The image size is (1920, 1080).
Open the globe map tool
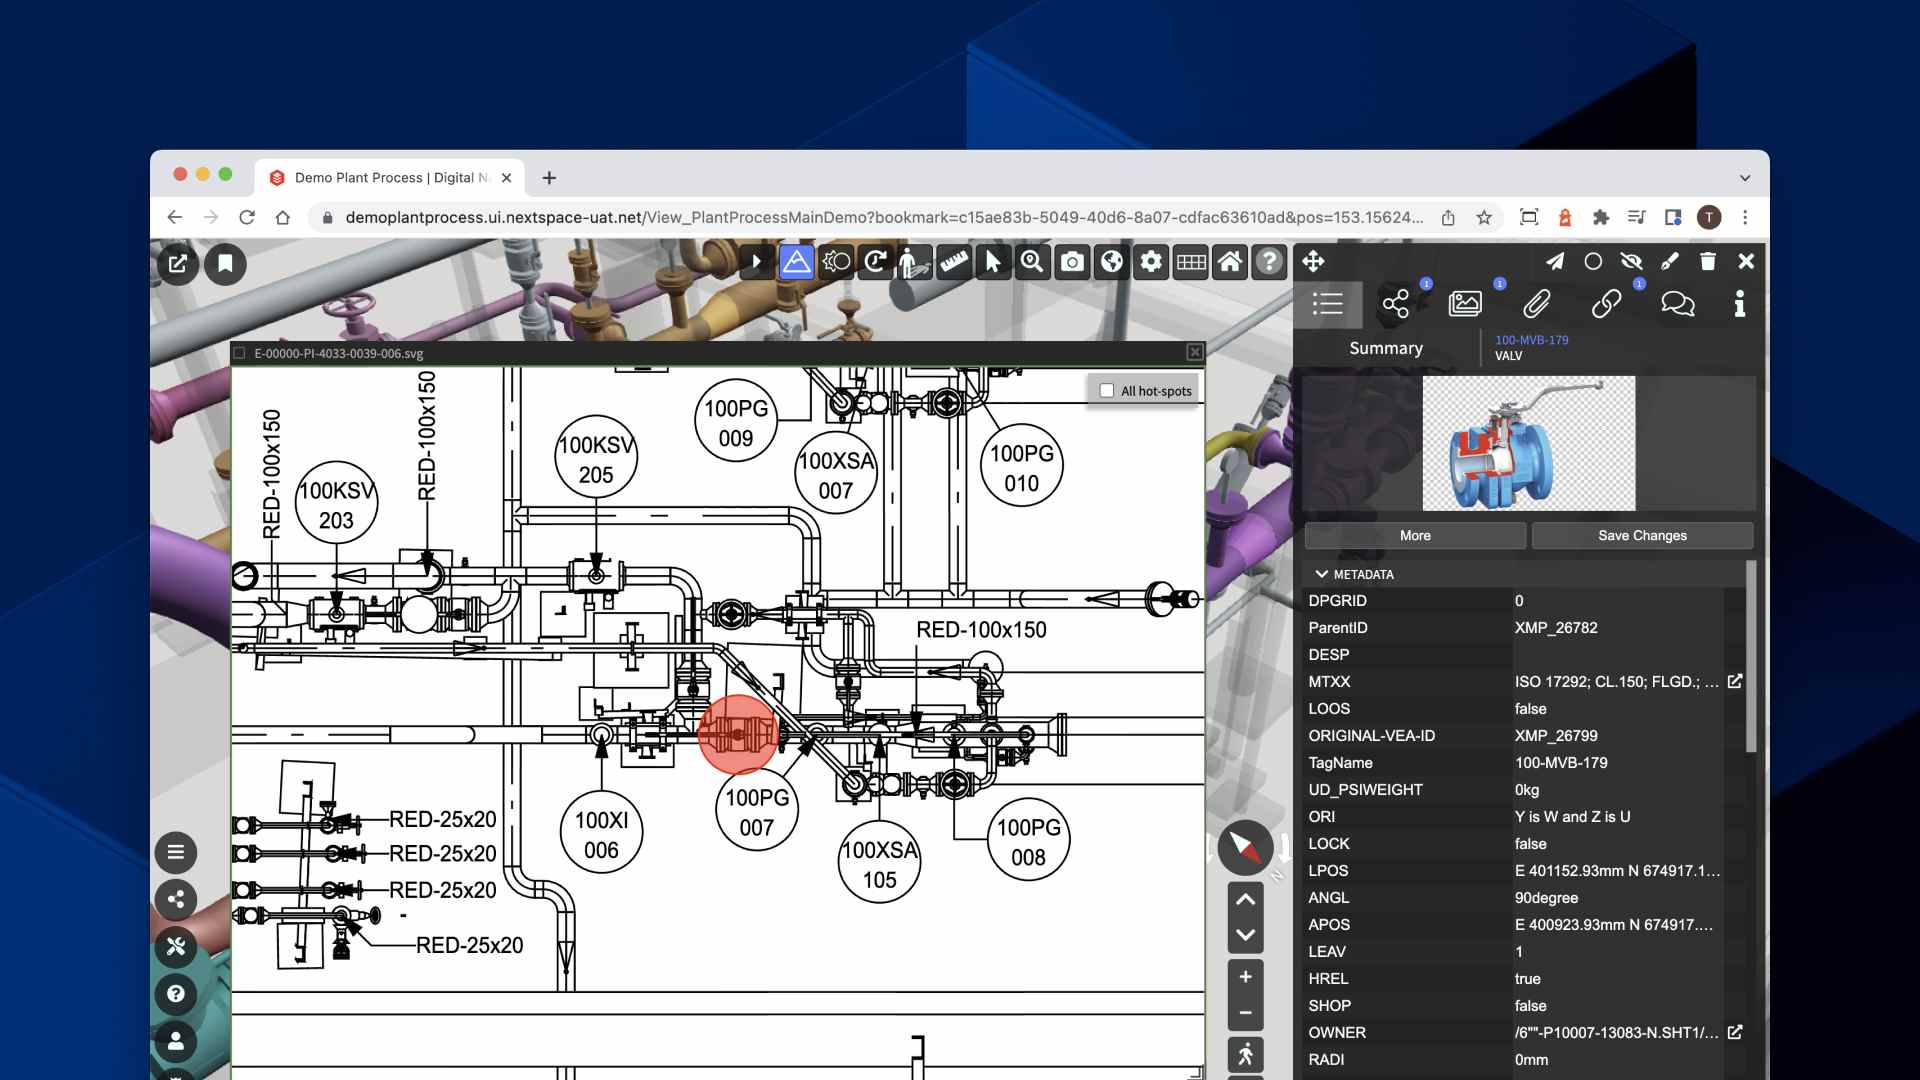click(x=1112, y=262)
